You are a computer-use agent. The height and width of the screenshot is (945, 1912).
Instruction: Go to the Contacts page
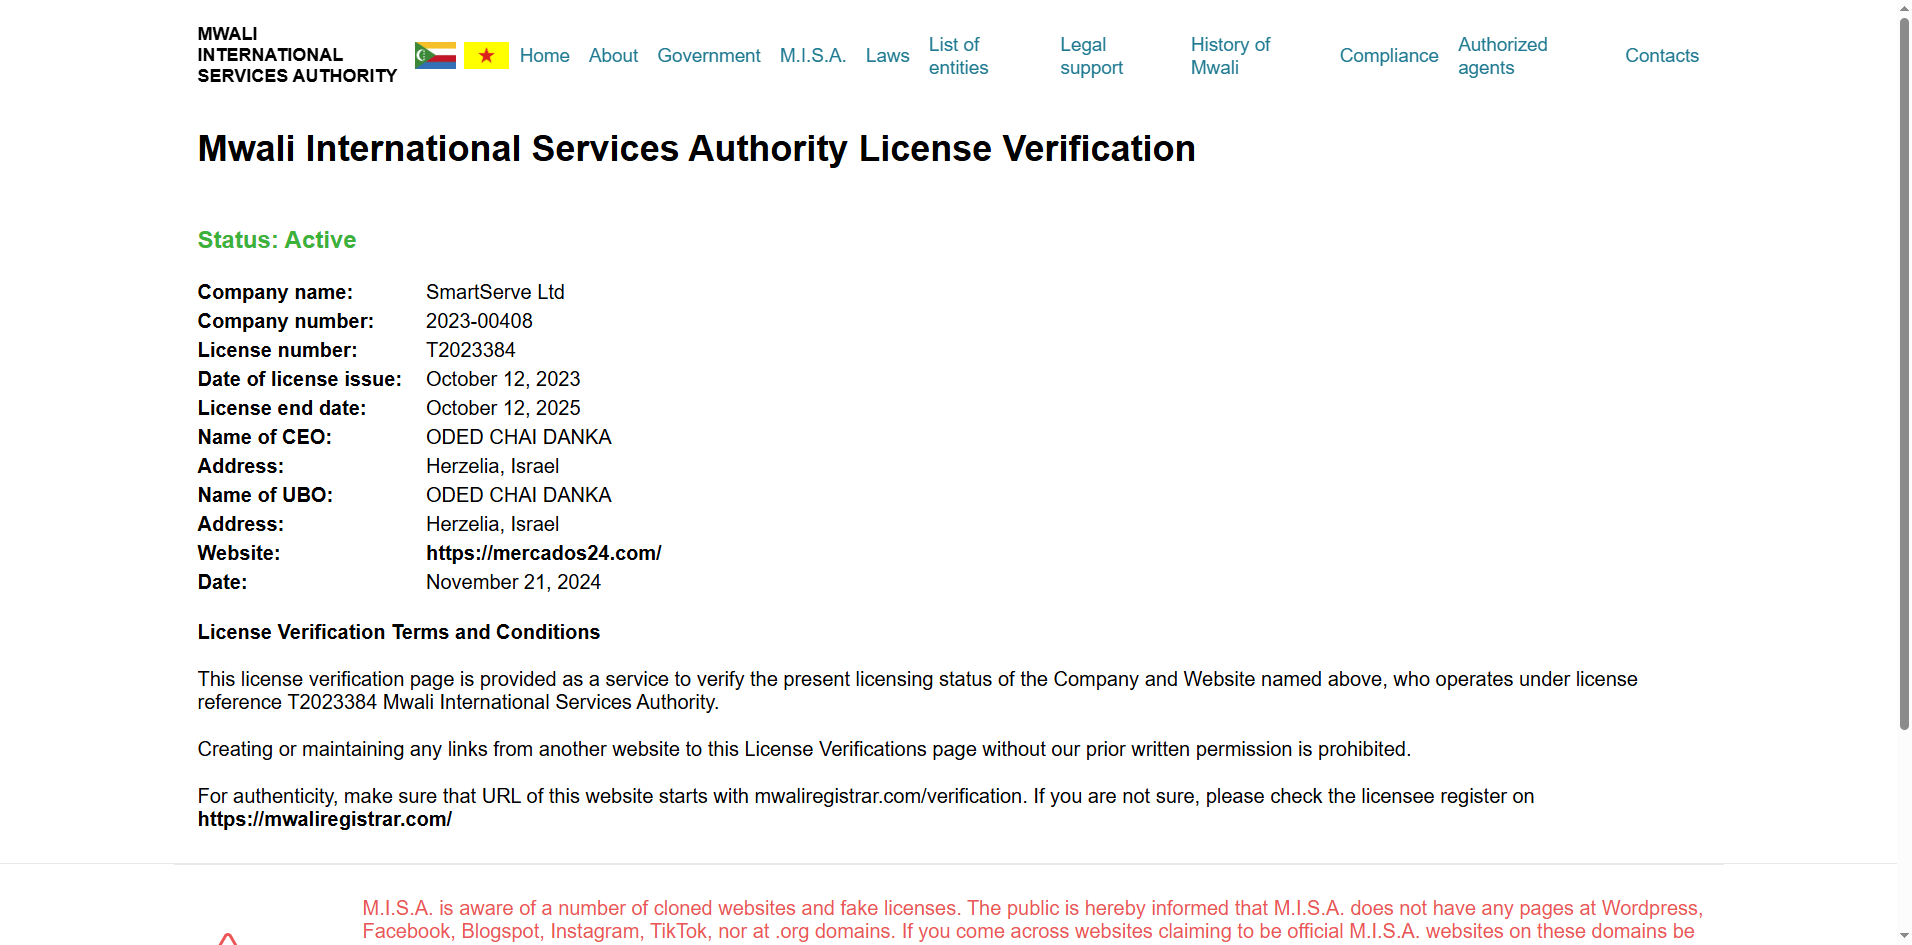[x=1661, y=56]
